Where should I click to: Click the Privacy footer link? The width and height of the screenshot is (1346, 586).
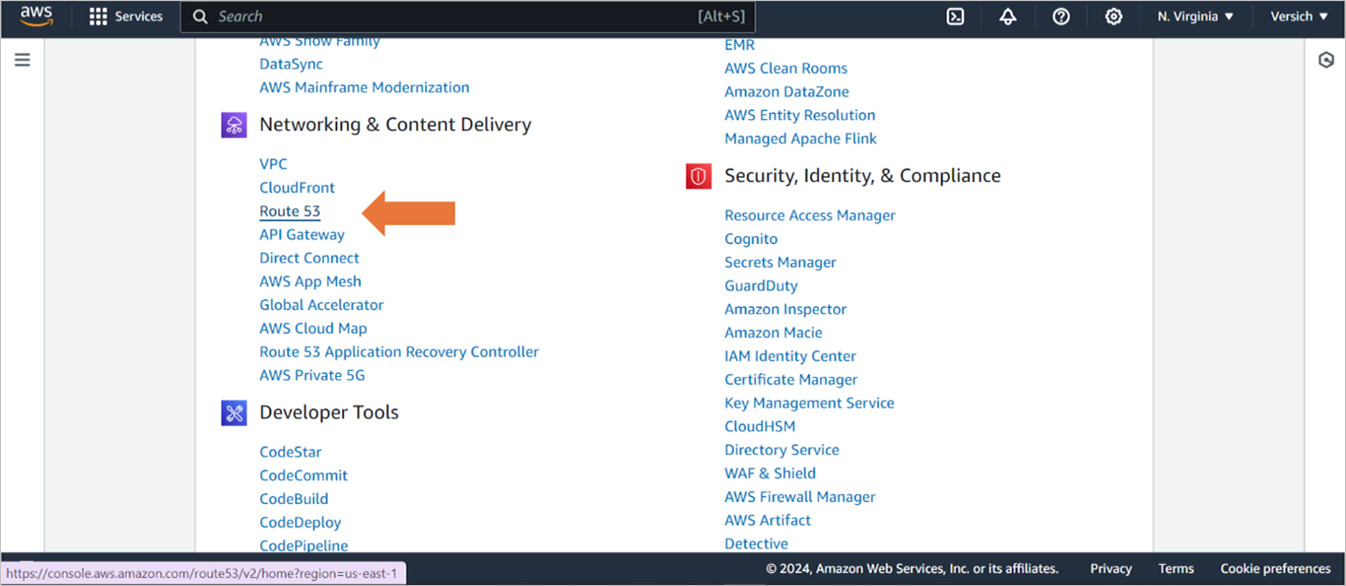pyautogui.click(x=1111, y=569)
